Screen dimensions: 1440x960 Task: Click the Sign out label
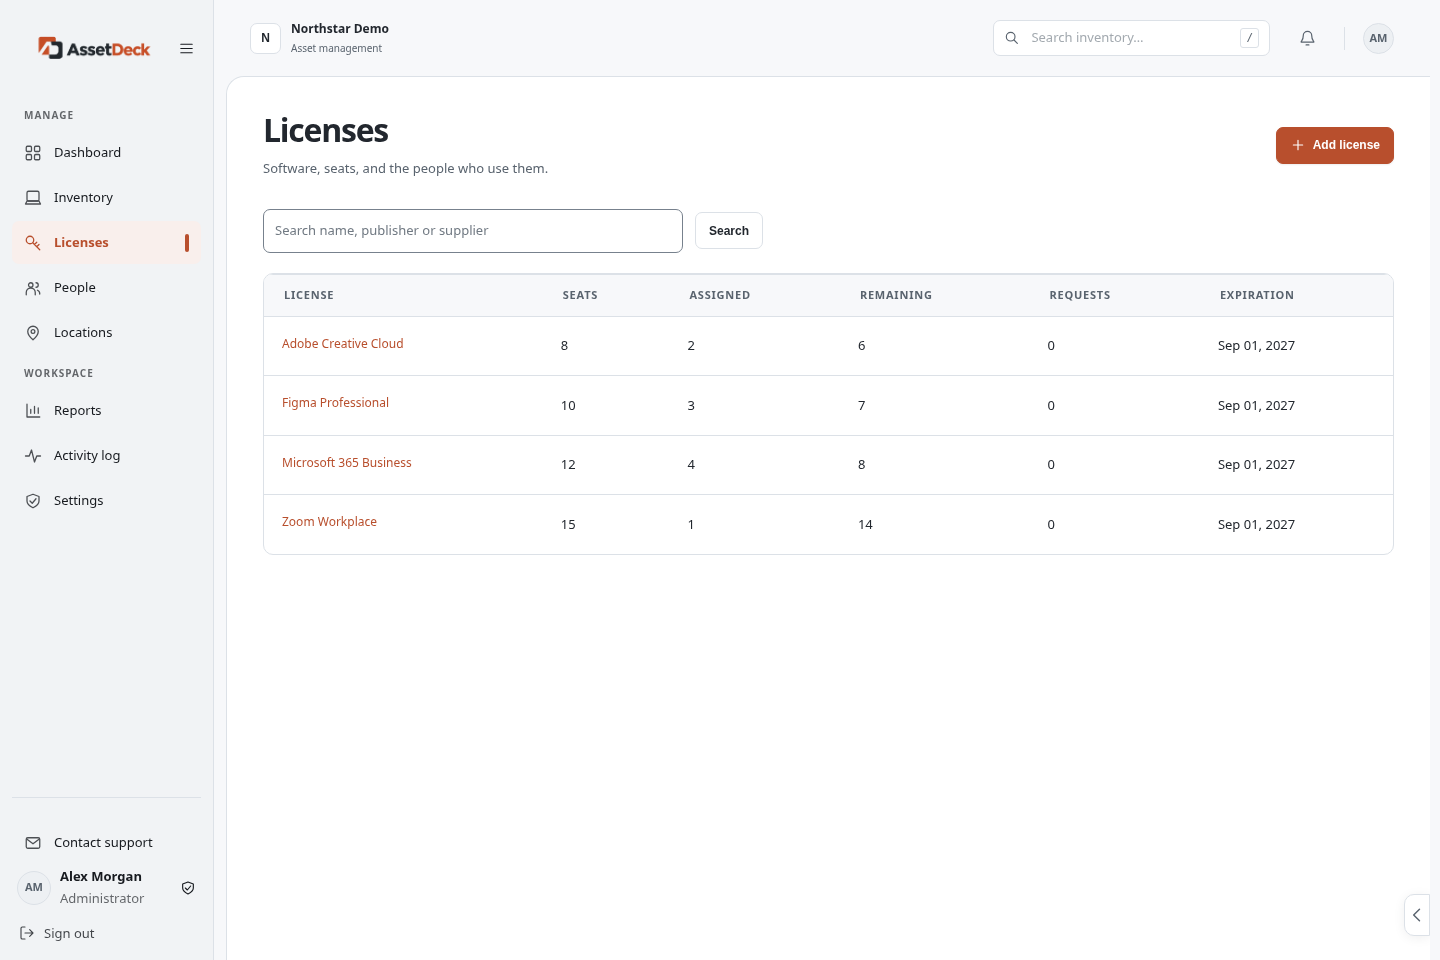69,934
